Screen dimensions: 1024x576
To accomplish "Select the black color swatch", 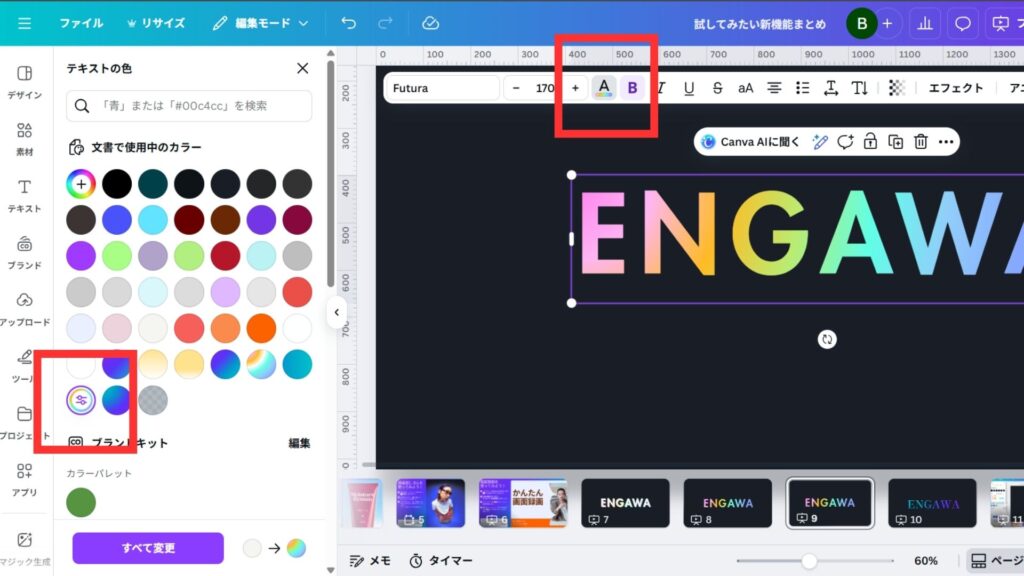I will (117, 184).
